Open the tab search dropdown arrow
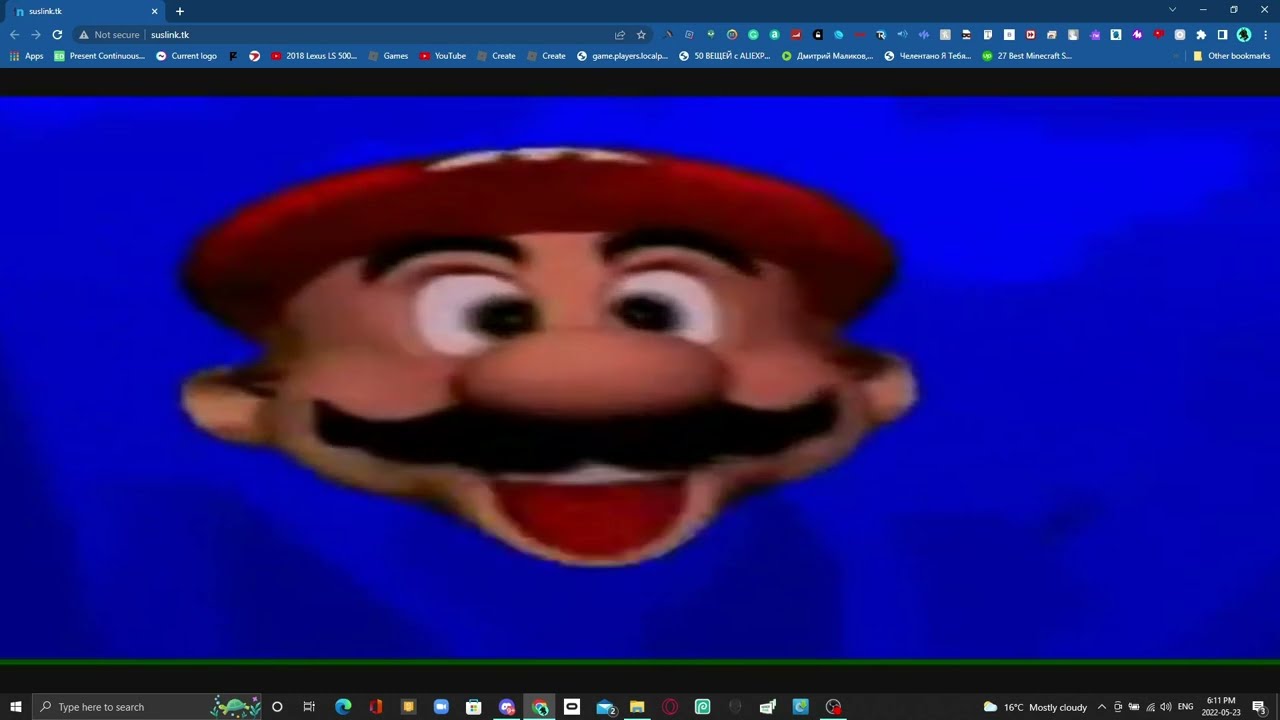Screen dimensions: 1280x720 pyautogui.click(x=1172, y=9)
